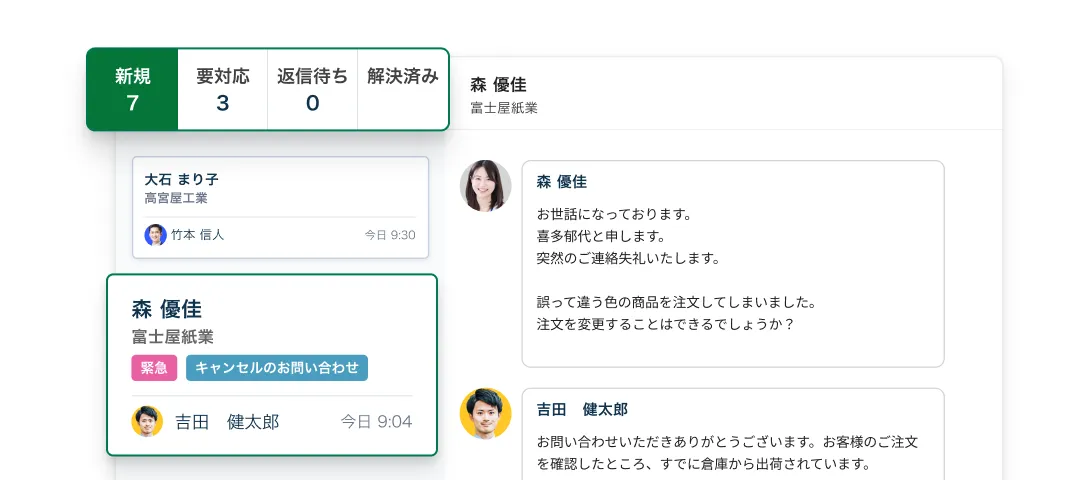
Task: Select the 返信待ち tab
Action: point(313,90)
